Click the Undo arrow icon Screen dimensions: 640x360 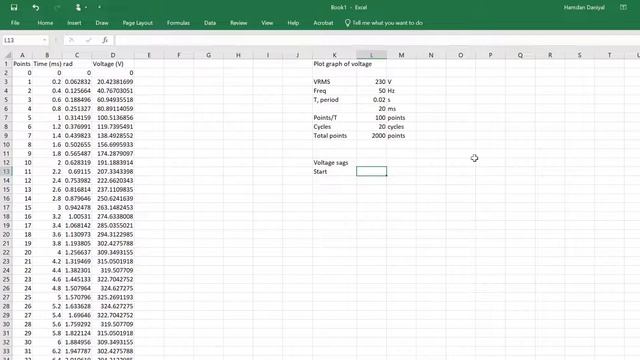(36, 7)
